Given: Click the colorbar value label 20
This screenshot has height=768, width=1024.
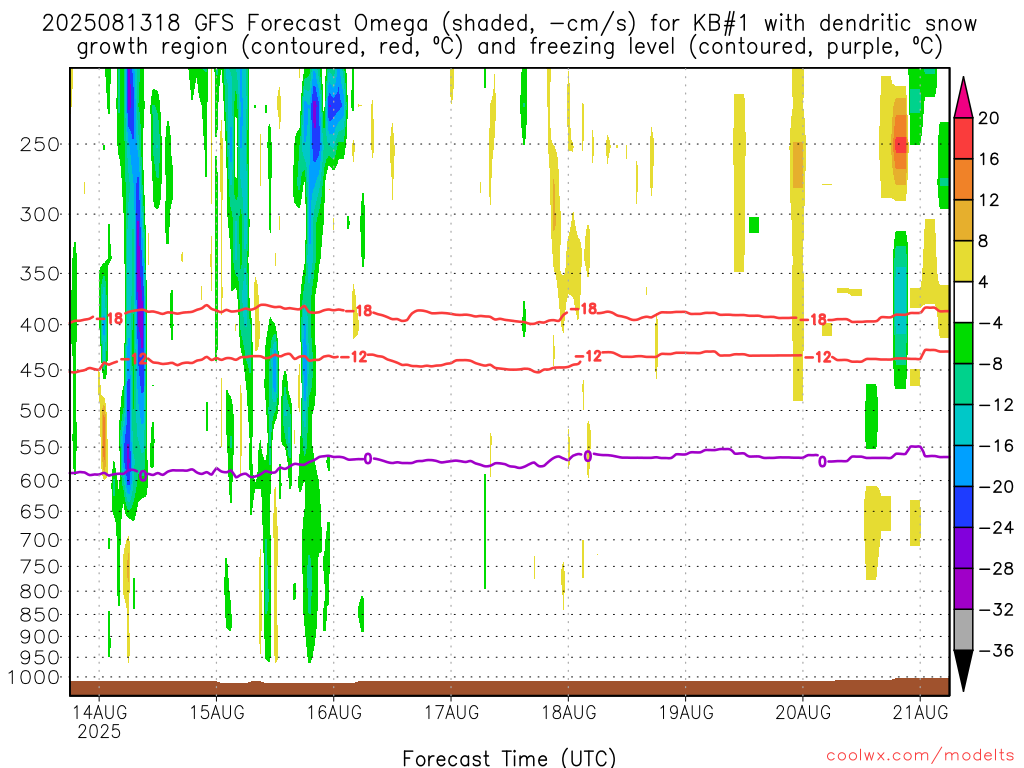Looking at the screenshot, I should click(989, 118).
